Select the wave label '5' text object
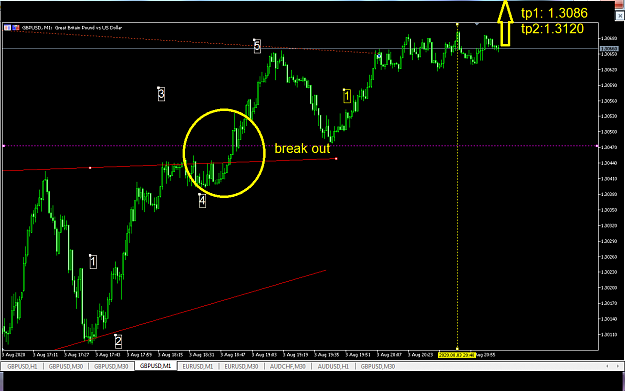This screenshot has height=391, width=625. pyautogui.click(x=257, y=46)
